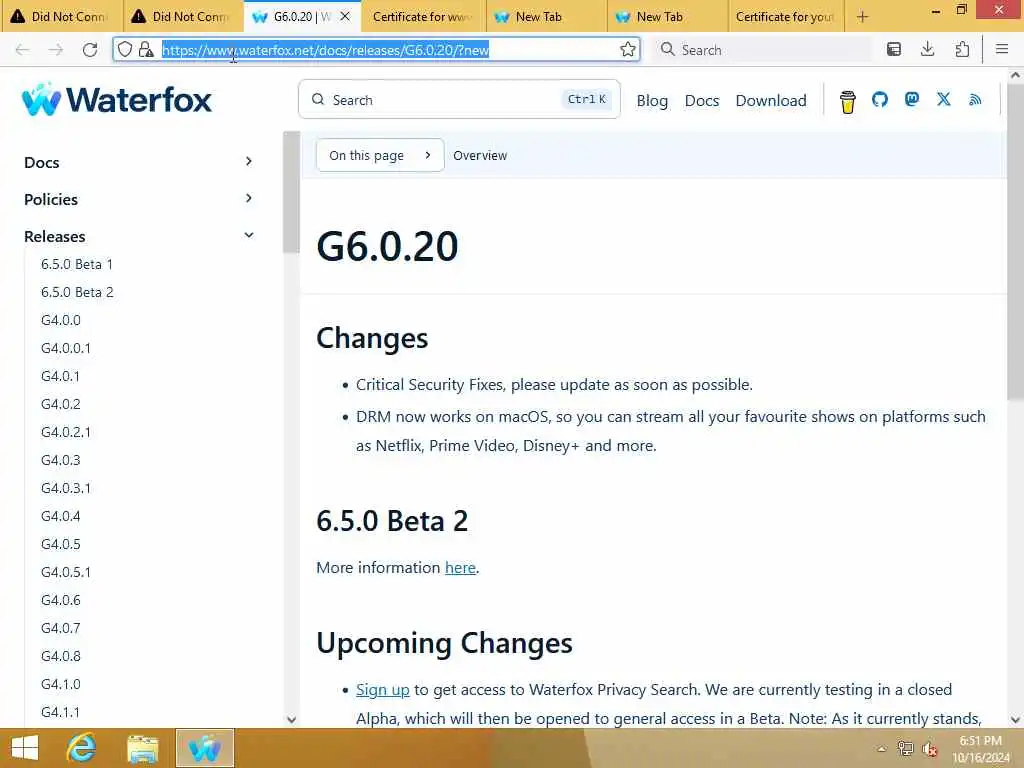Click the page vertical scrollbar thumb
Image resolution: width=1024 pixels, height=768 pixels.
1016,242
